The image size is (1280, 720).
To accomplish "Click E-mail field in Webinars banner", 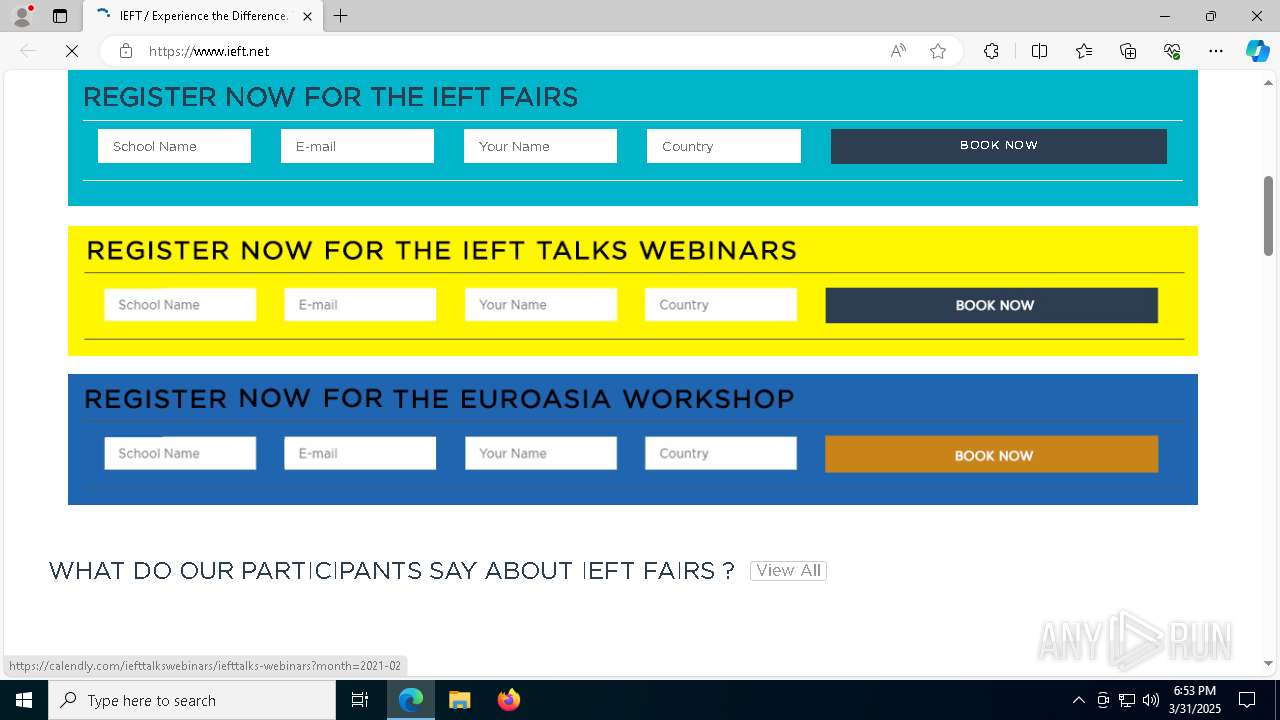I will click(x=360, y=305).
